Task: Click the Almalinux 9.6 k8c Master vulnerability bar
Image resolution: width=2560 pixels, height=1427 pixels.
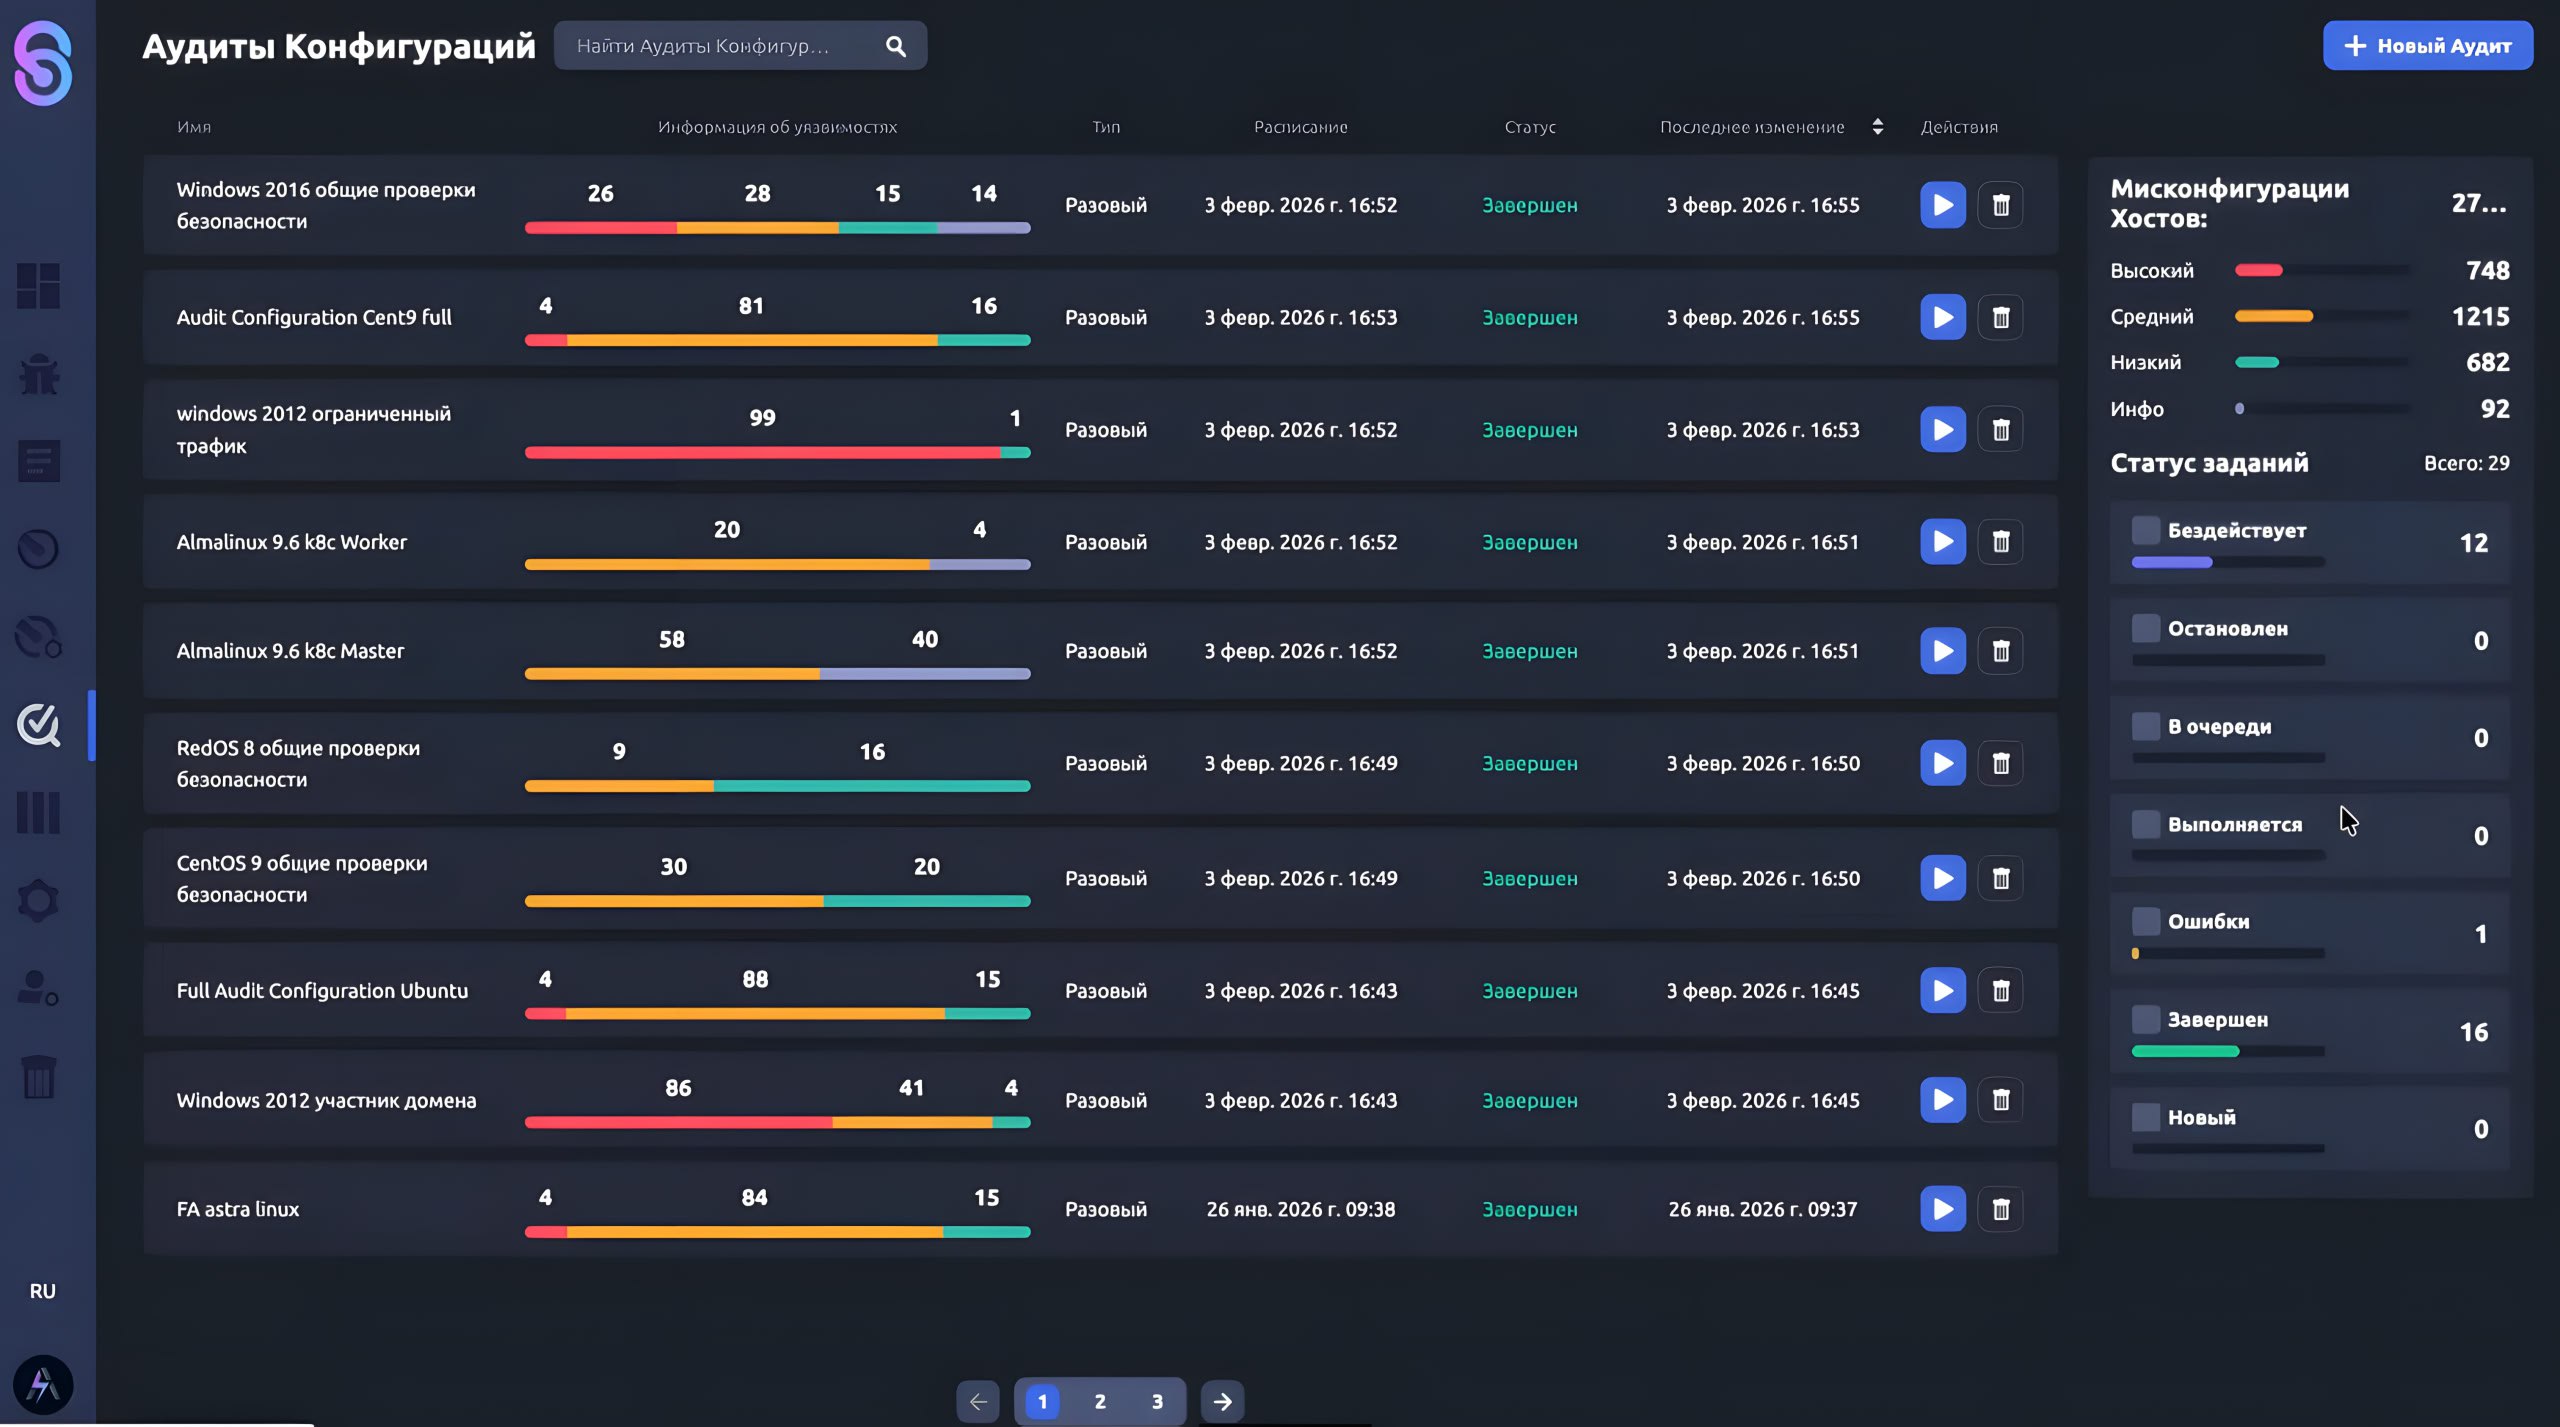Action: click(777, 674)
